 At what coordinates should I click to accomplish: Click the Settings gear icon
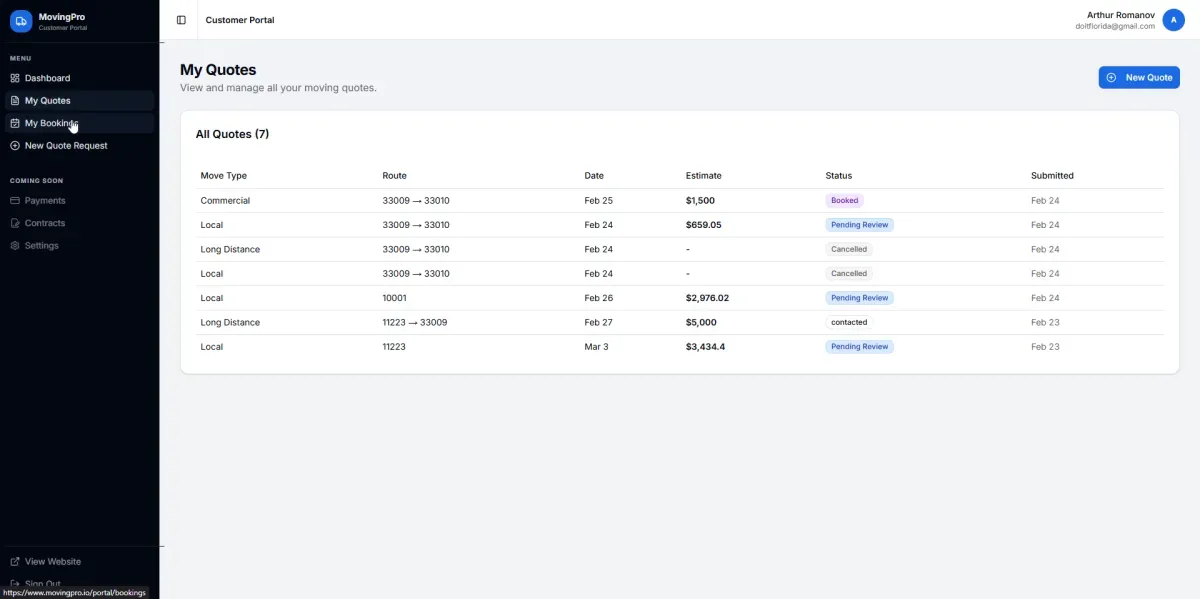point(15,246)
